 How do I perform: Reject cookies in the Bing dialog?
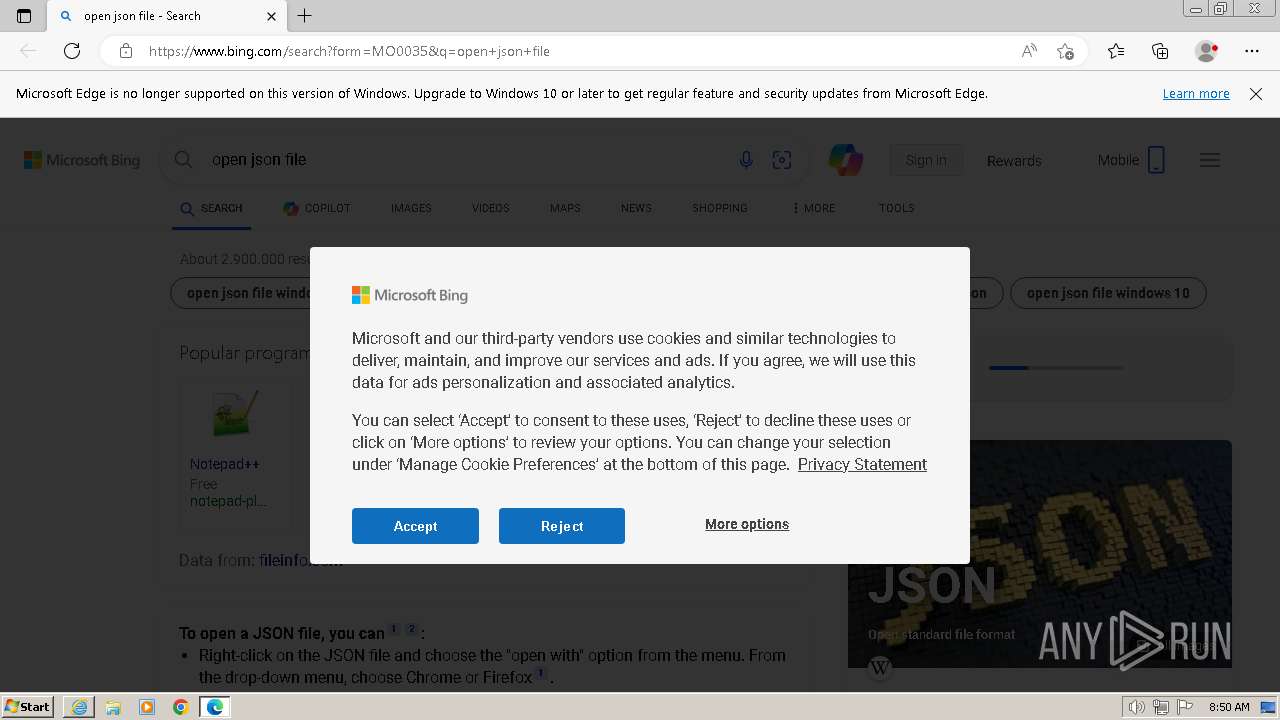click(x=562, y=526)
